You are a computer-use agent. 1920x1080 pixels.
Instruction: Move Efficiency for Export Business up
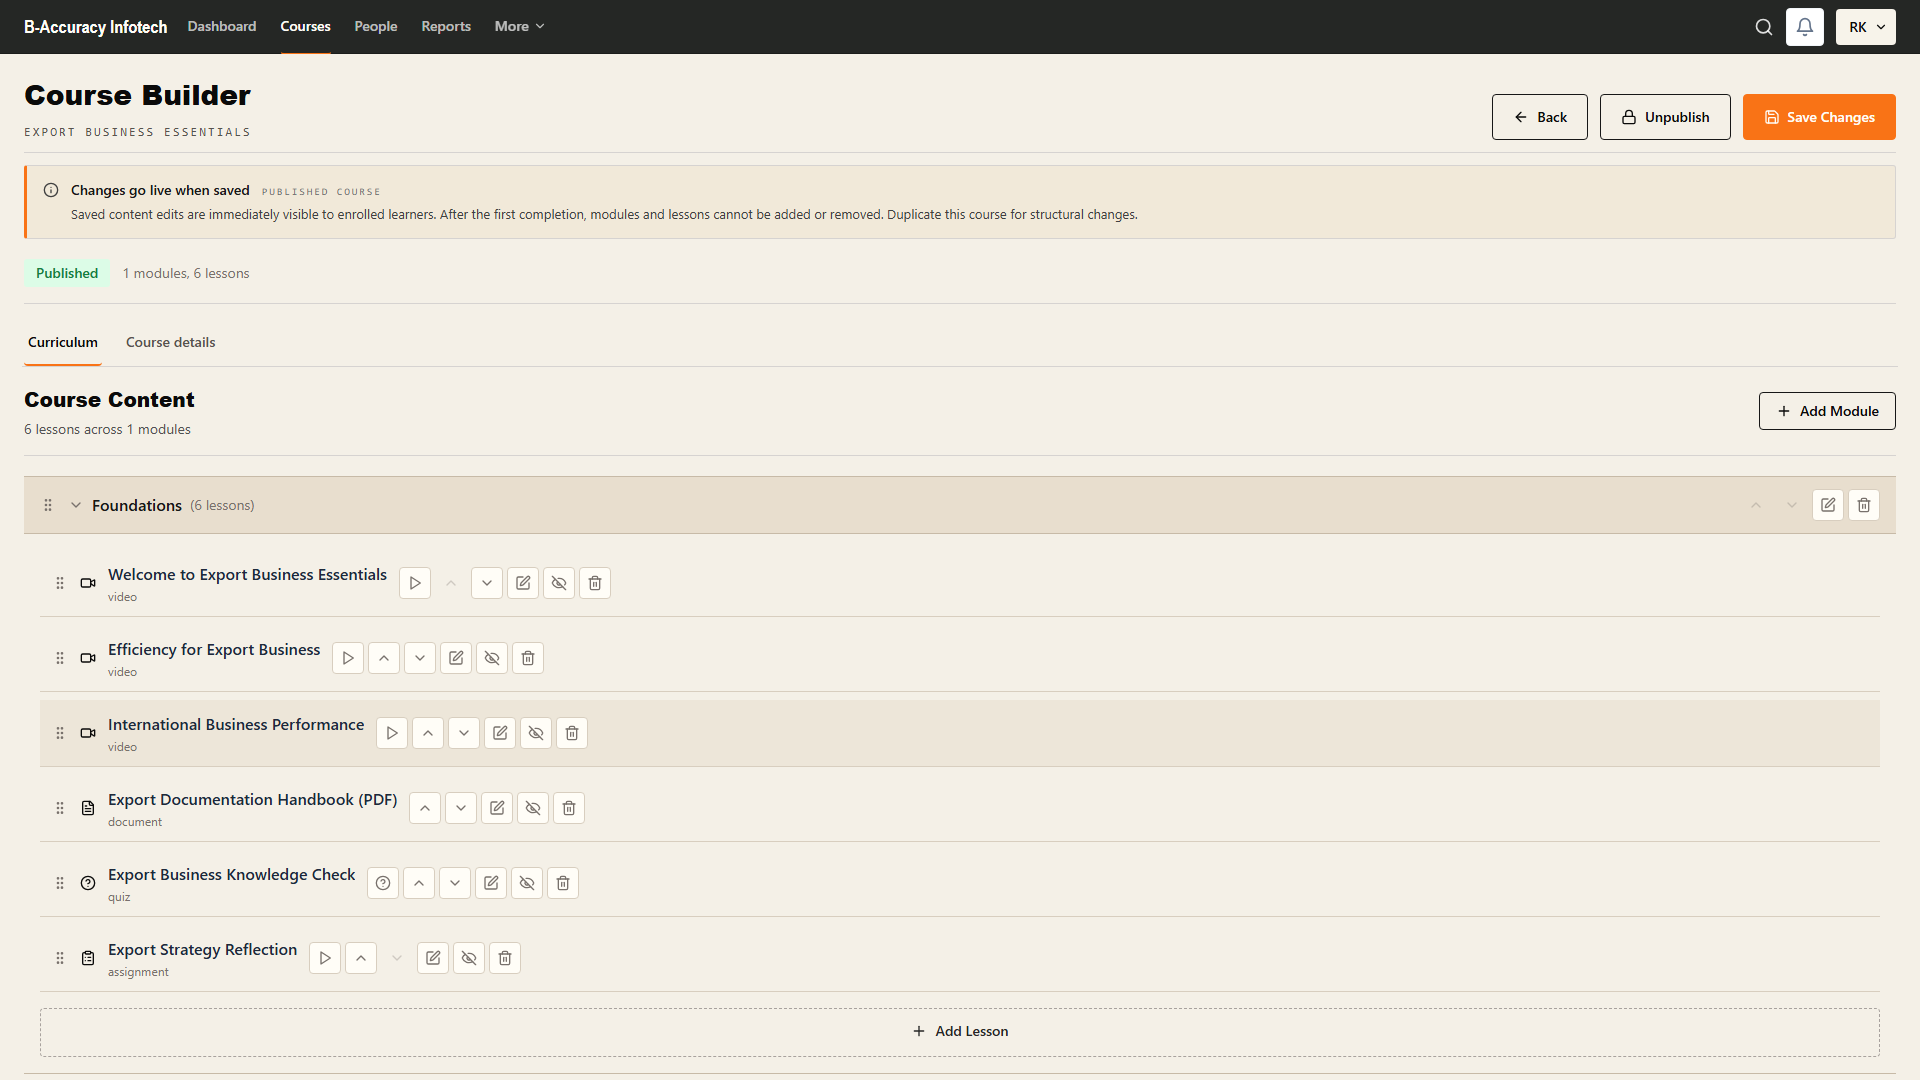(384, 658)
